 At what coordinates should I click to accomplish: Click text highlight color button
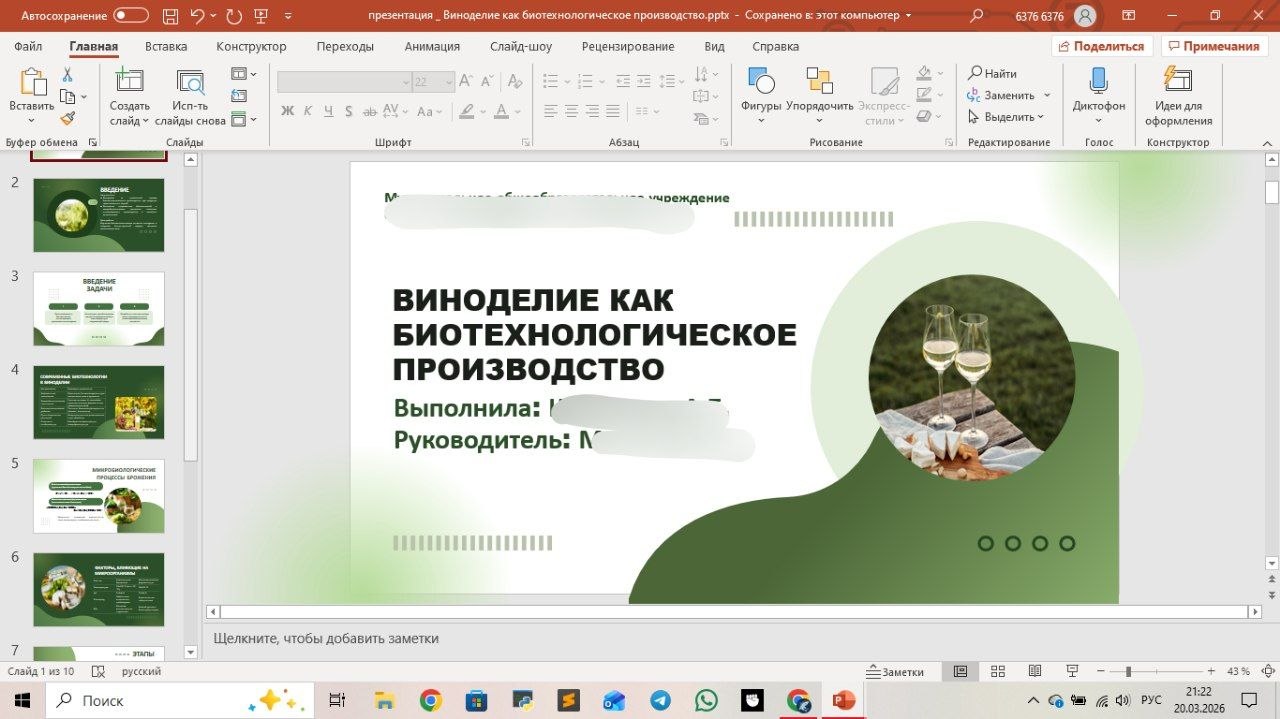point(465,111)
